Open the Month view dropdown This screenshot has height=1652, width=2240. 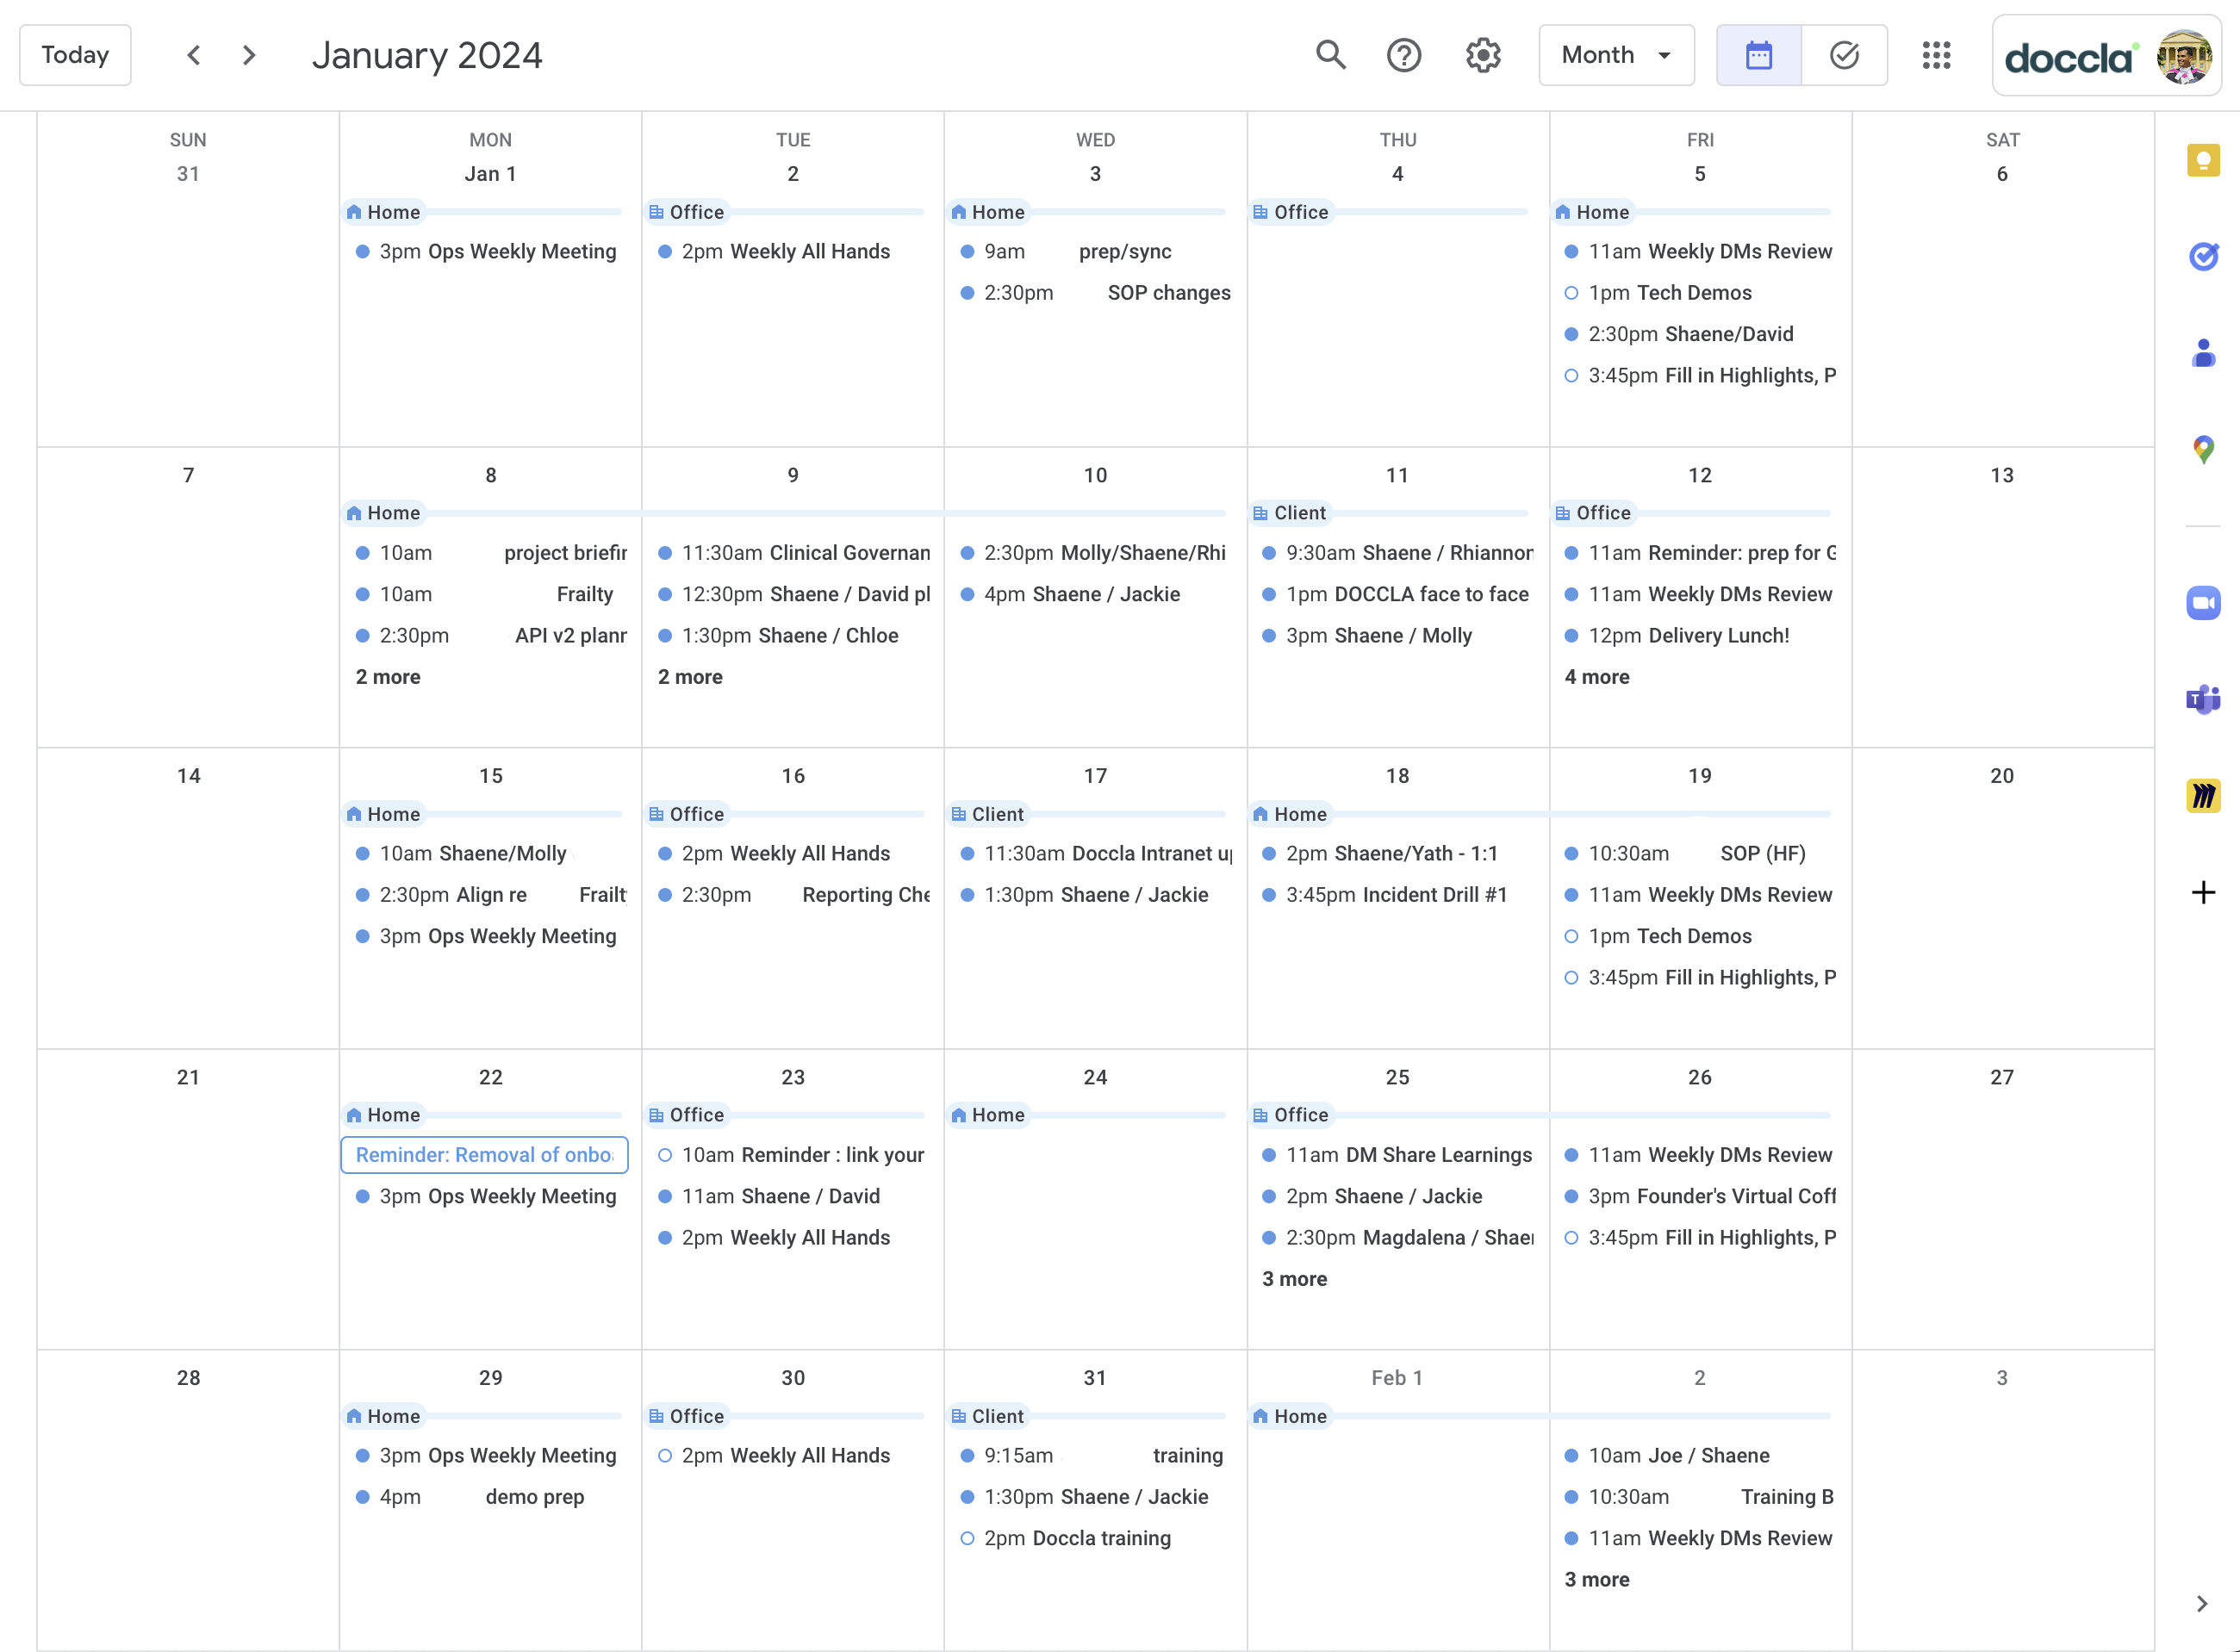[1616, 55]
